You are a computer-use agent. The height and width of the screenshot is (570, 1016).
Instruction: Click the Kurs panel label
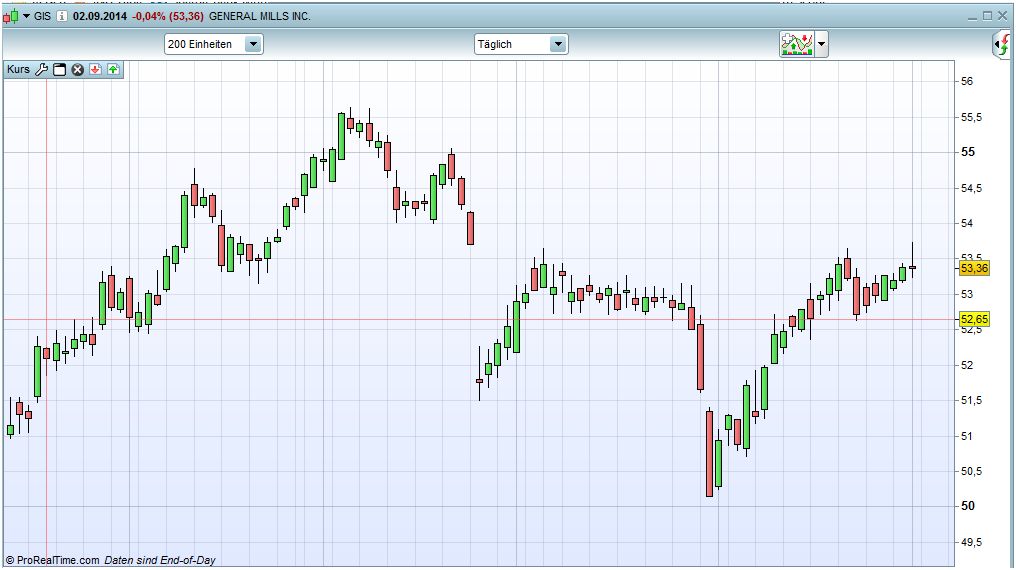tap(18, 69)
